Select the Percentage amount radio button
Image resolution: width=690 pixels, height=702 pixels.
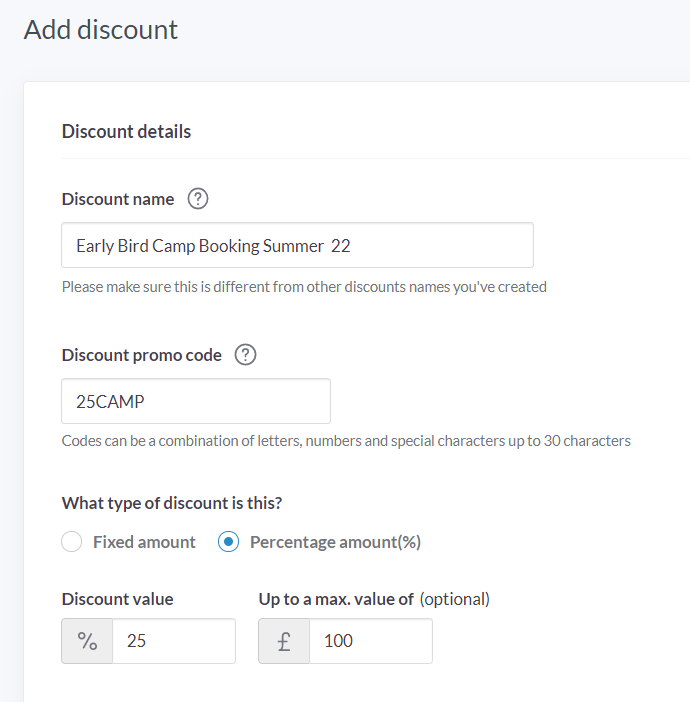click(229, 542)
